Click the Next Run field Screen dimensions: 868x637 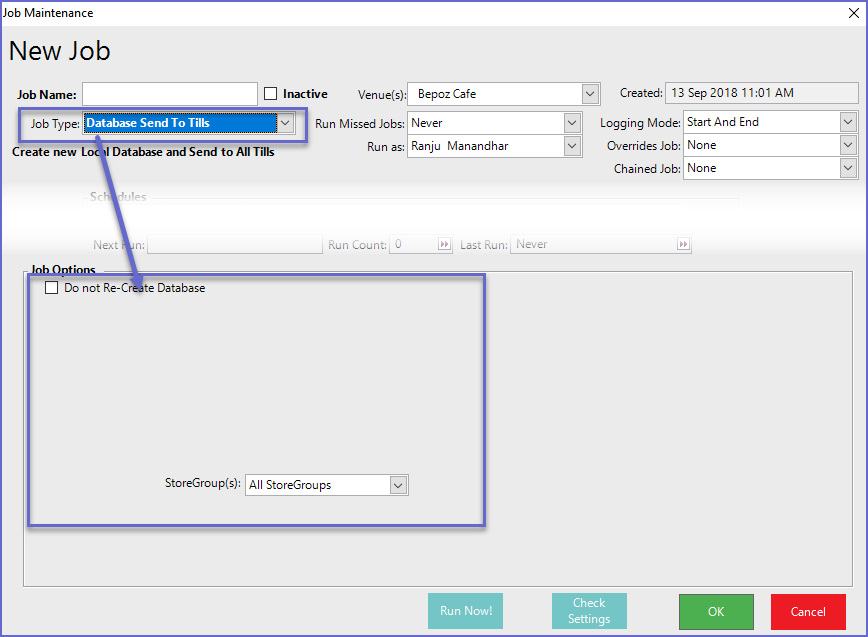(x=235, y=244)
